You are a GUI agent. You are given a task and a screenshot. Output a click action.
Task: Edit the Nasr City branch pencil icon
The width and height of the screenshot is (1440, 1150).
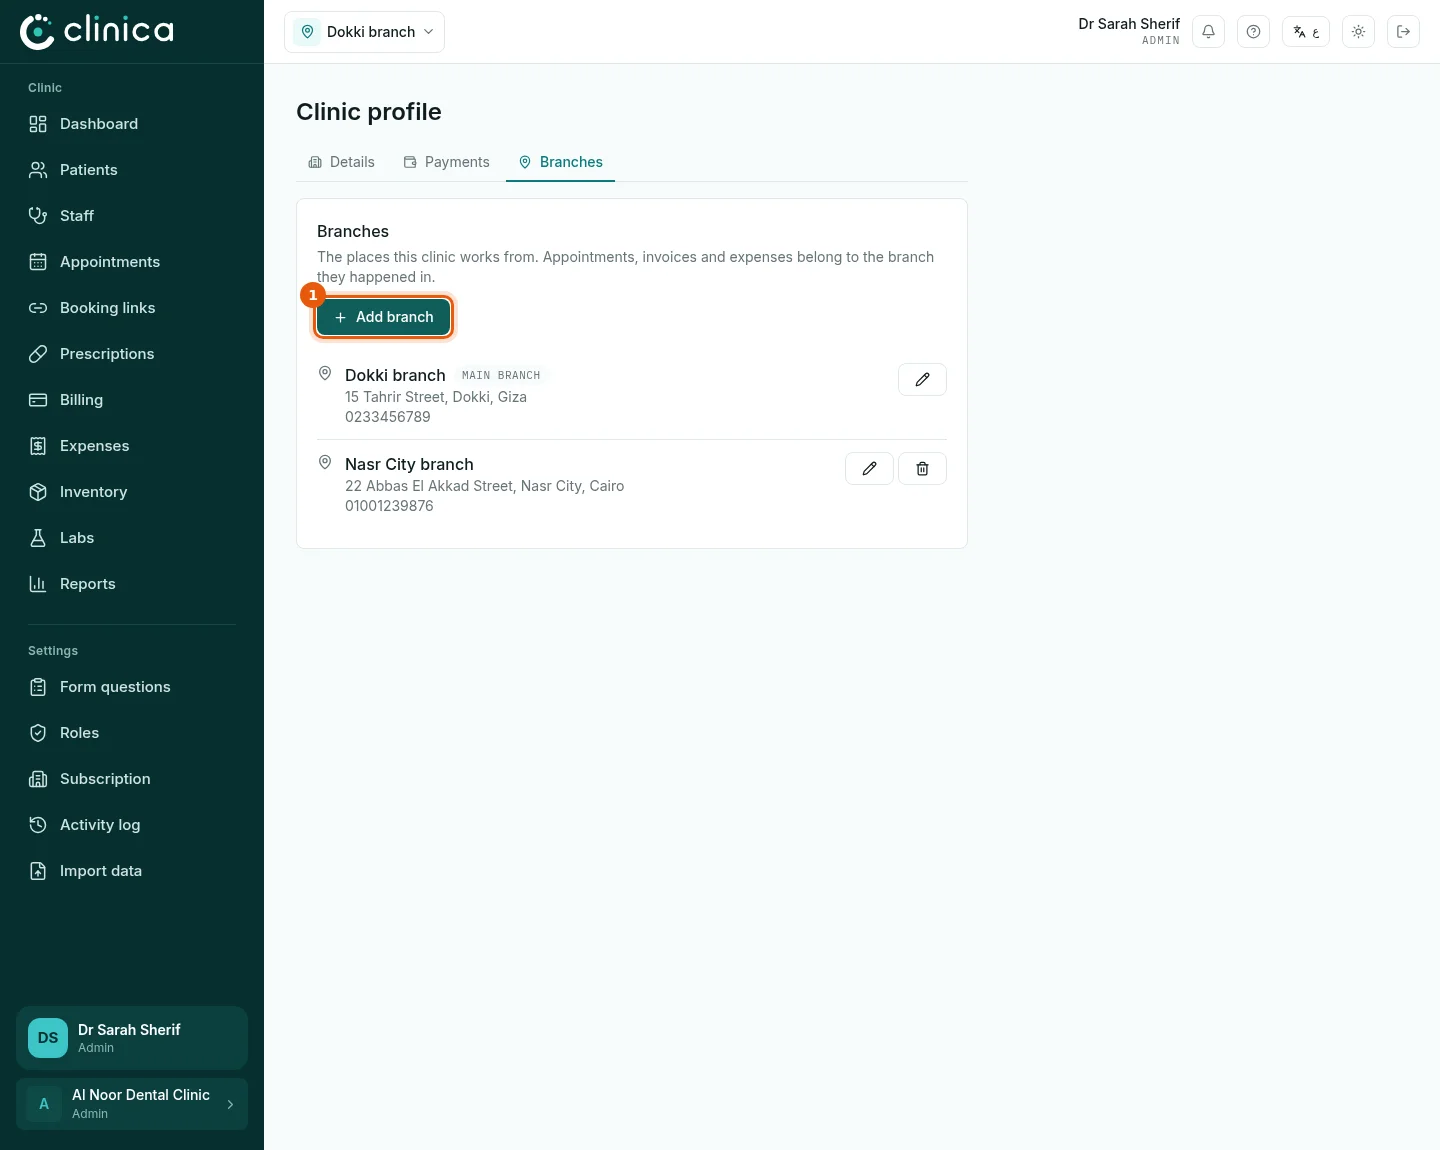point(869,469)
